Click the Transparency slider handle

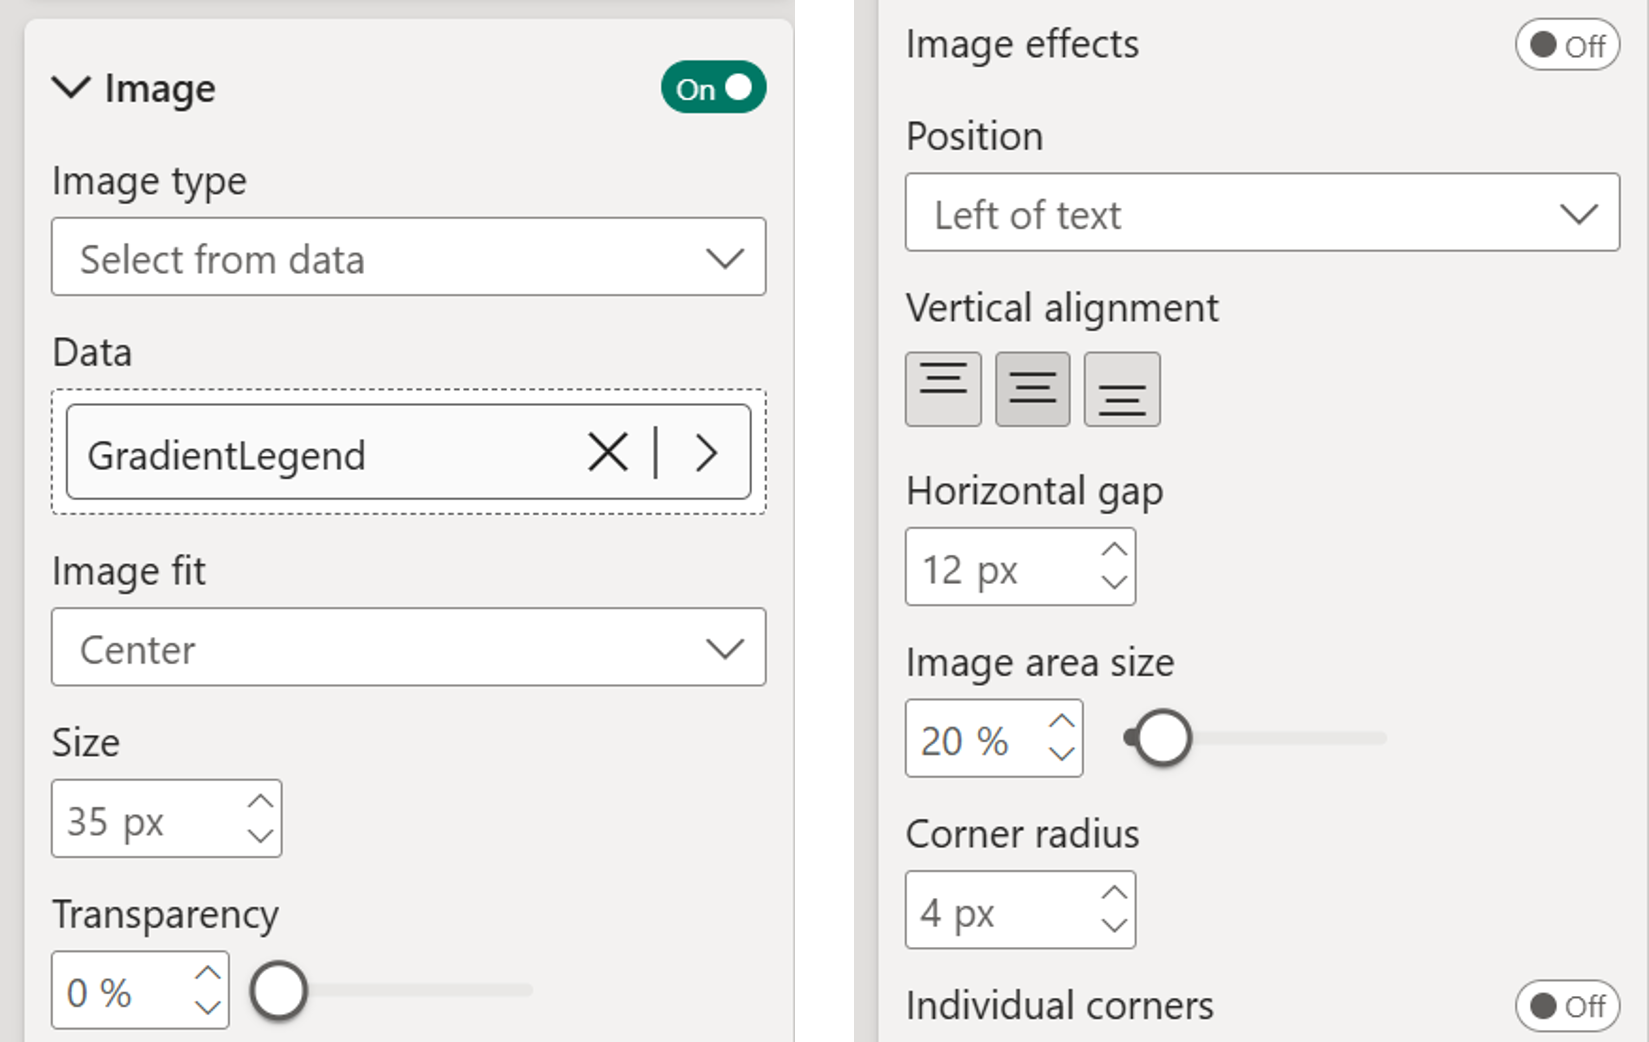(x=278, y=991)
